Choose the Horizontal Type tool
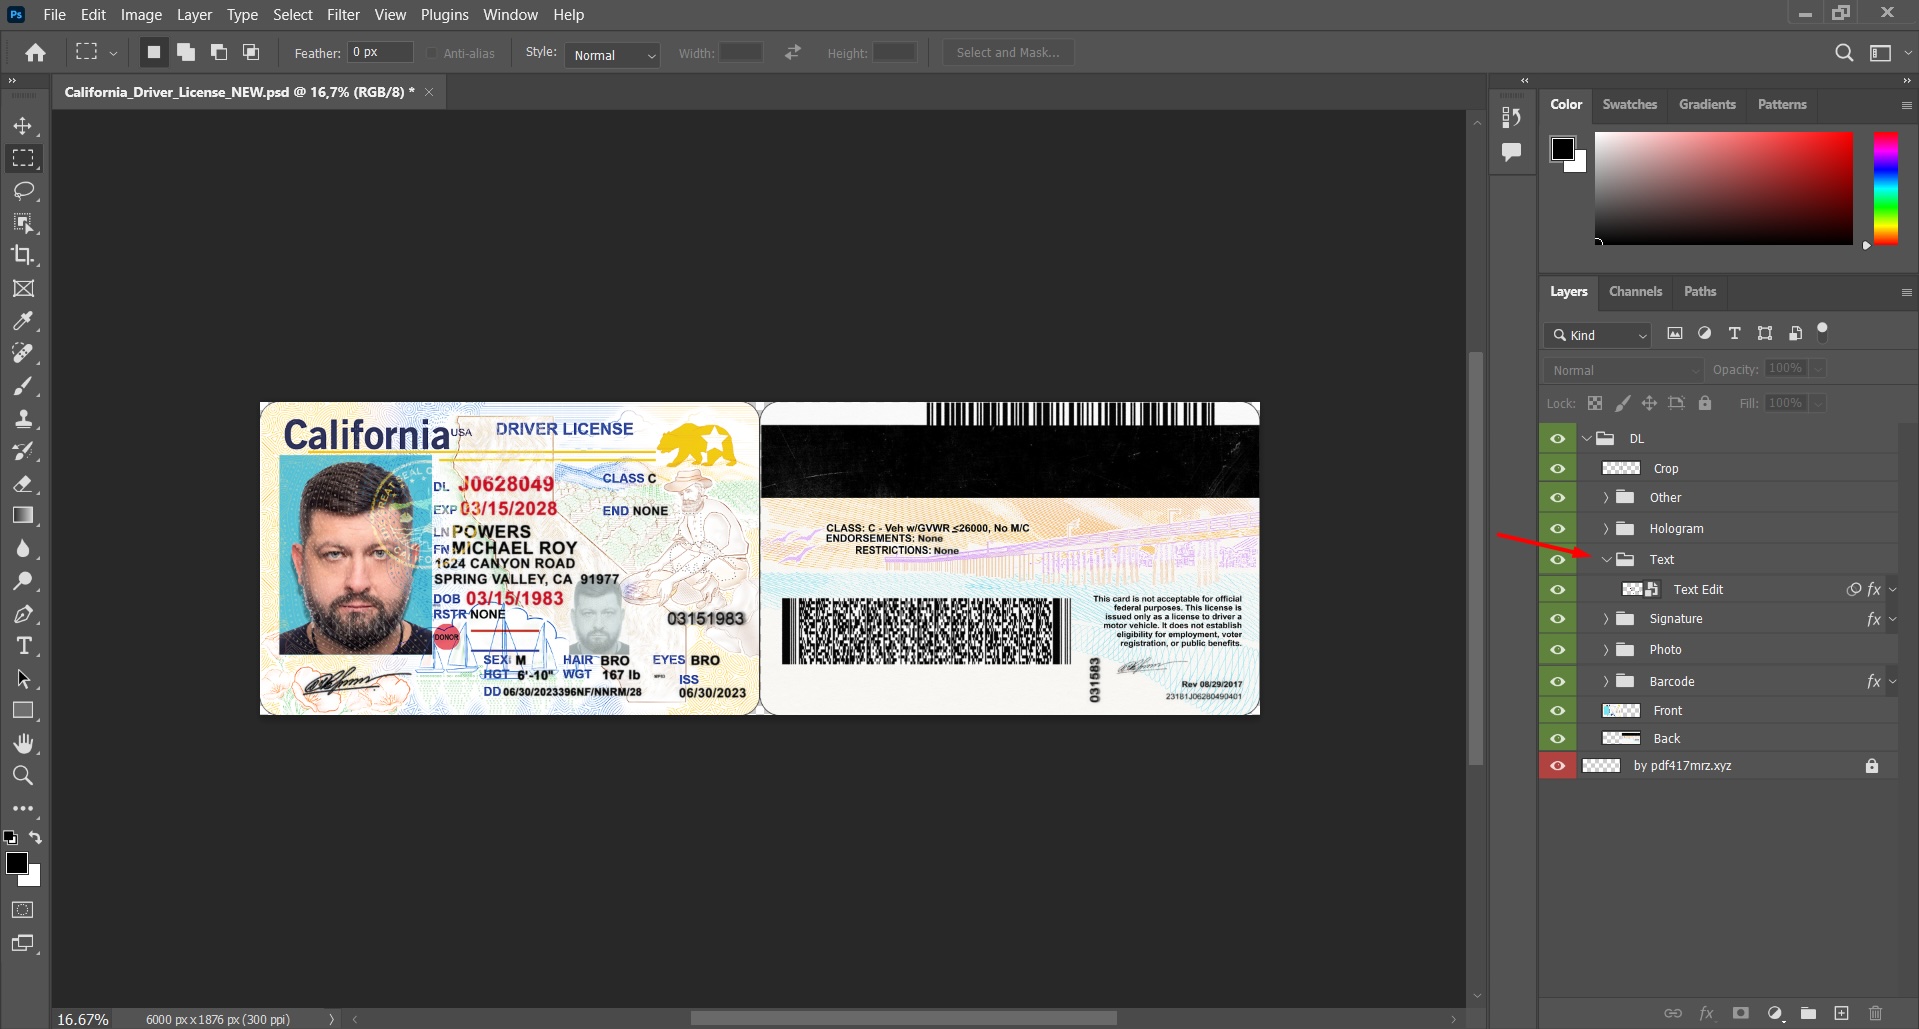The image size is (1919, 1029). [24, 646]
